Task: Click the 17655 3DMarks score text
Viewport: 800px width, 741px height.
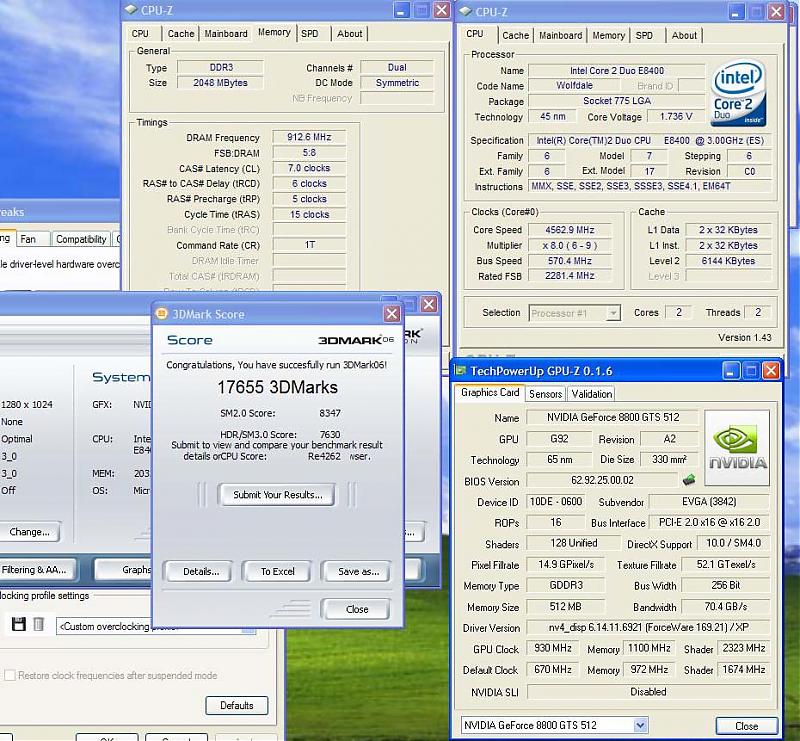Action: (278, 387)
